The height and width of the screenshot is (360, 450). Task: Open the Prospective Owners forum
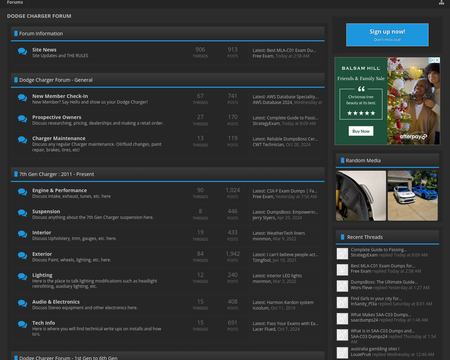point(57,117)
